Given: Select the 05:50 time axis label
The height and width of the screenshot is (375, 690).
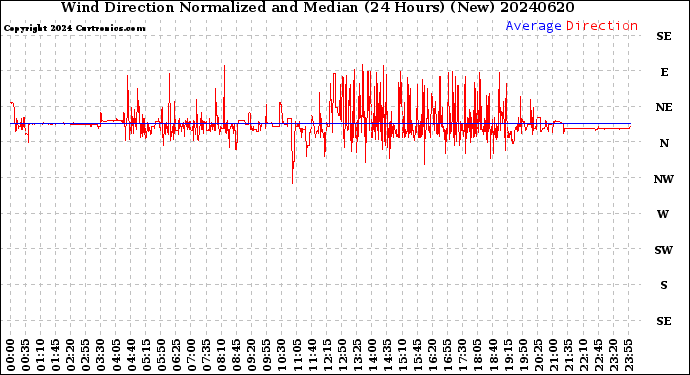Looking at the screenshot, I should pos(161,355).
